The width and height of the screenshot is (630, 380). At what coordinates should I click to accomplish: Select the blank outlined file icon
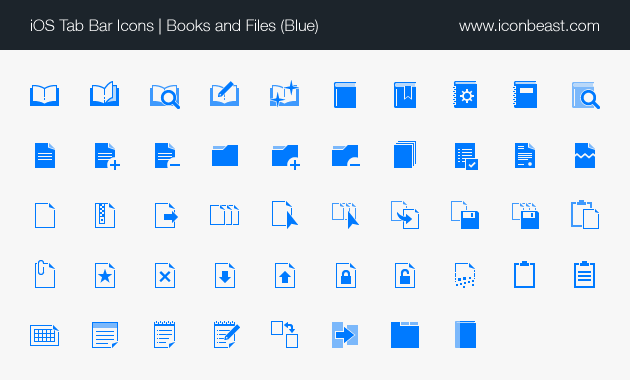tap(45, 216)
